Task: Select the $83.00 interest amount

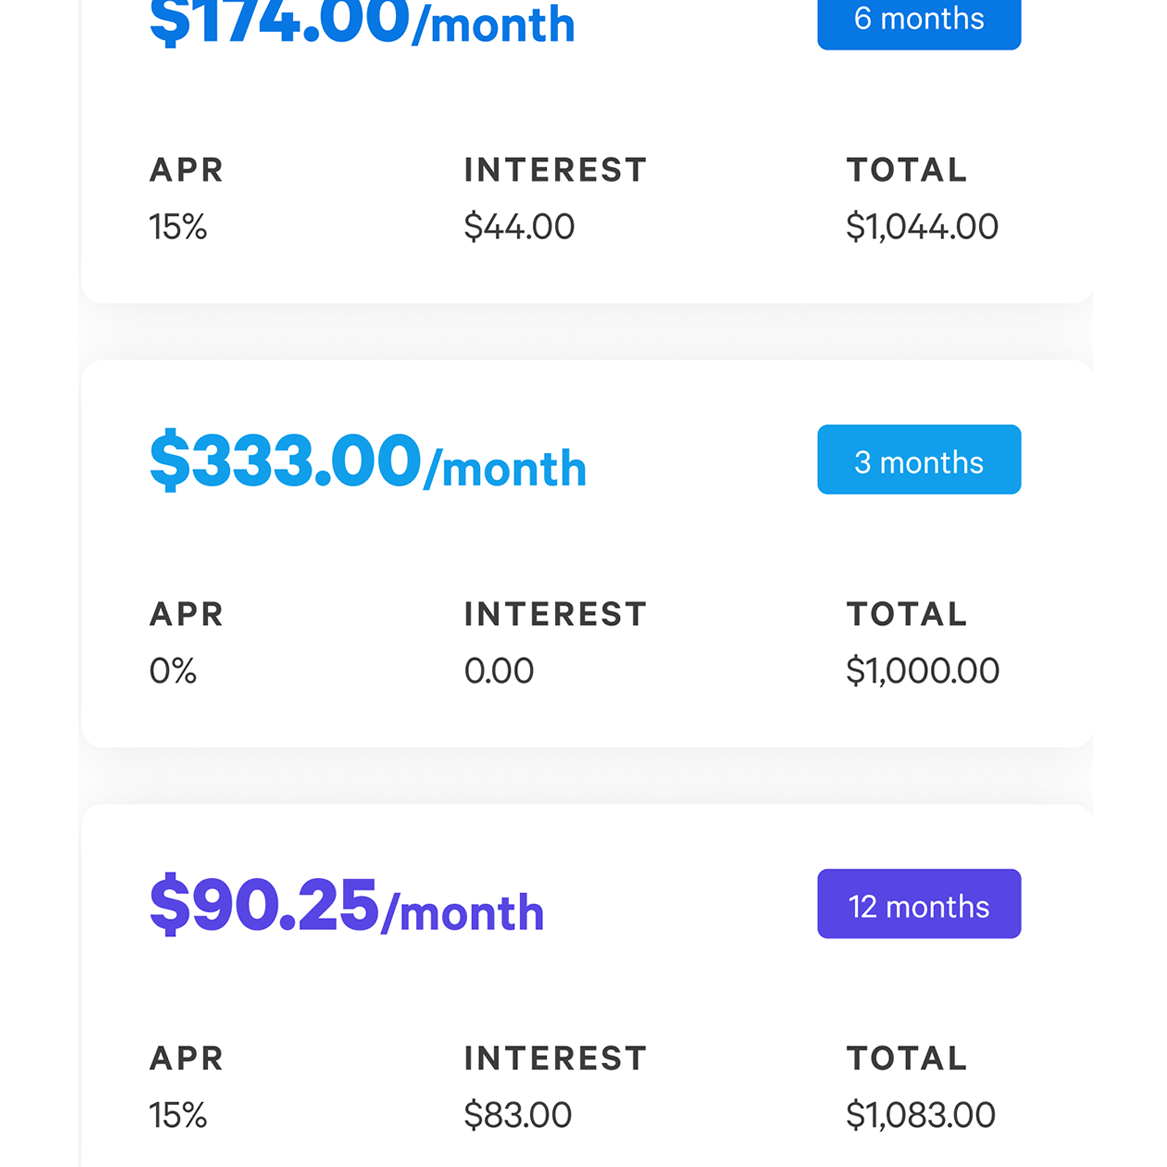Action: point(517,1115)
